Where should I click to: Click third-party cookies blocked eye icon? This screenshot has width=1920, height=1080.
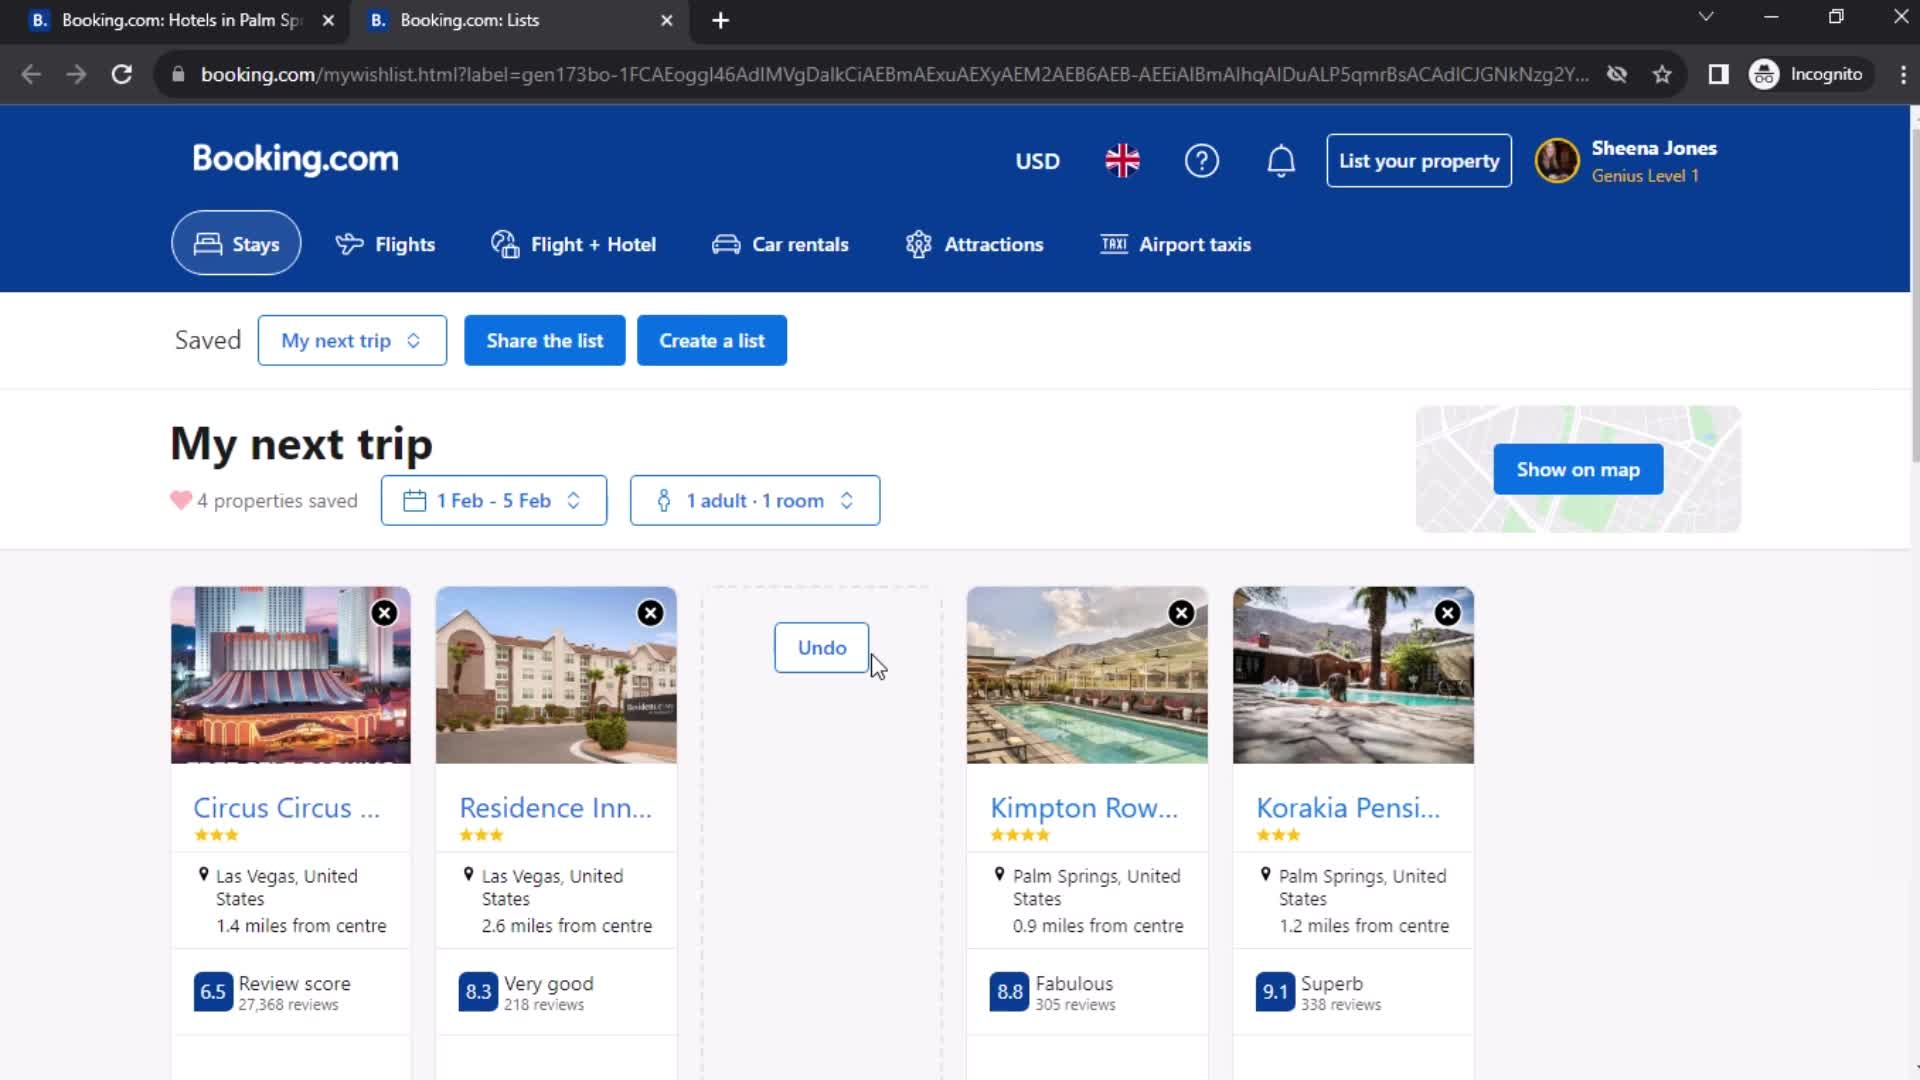coord(1616,74)
